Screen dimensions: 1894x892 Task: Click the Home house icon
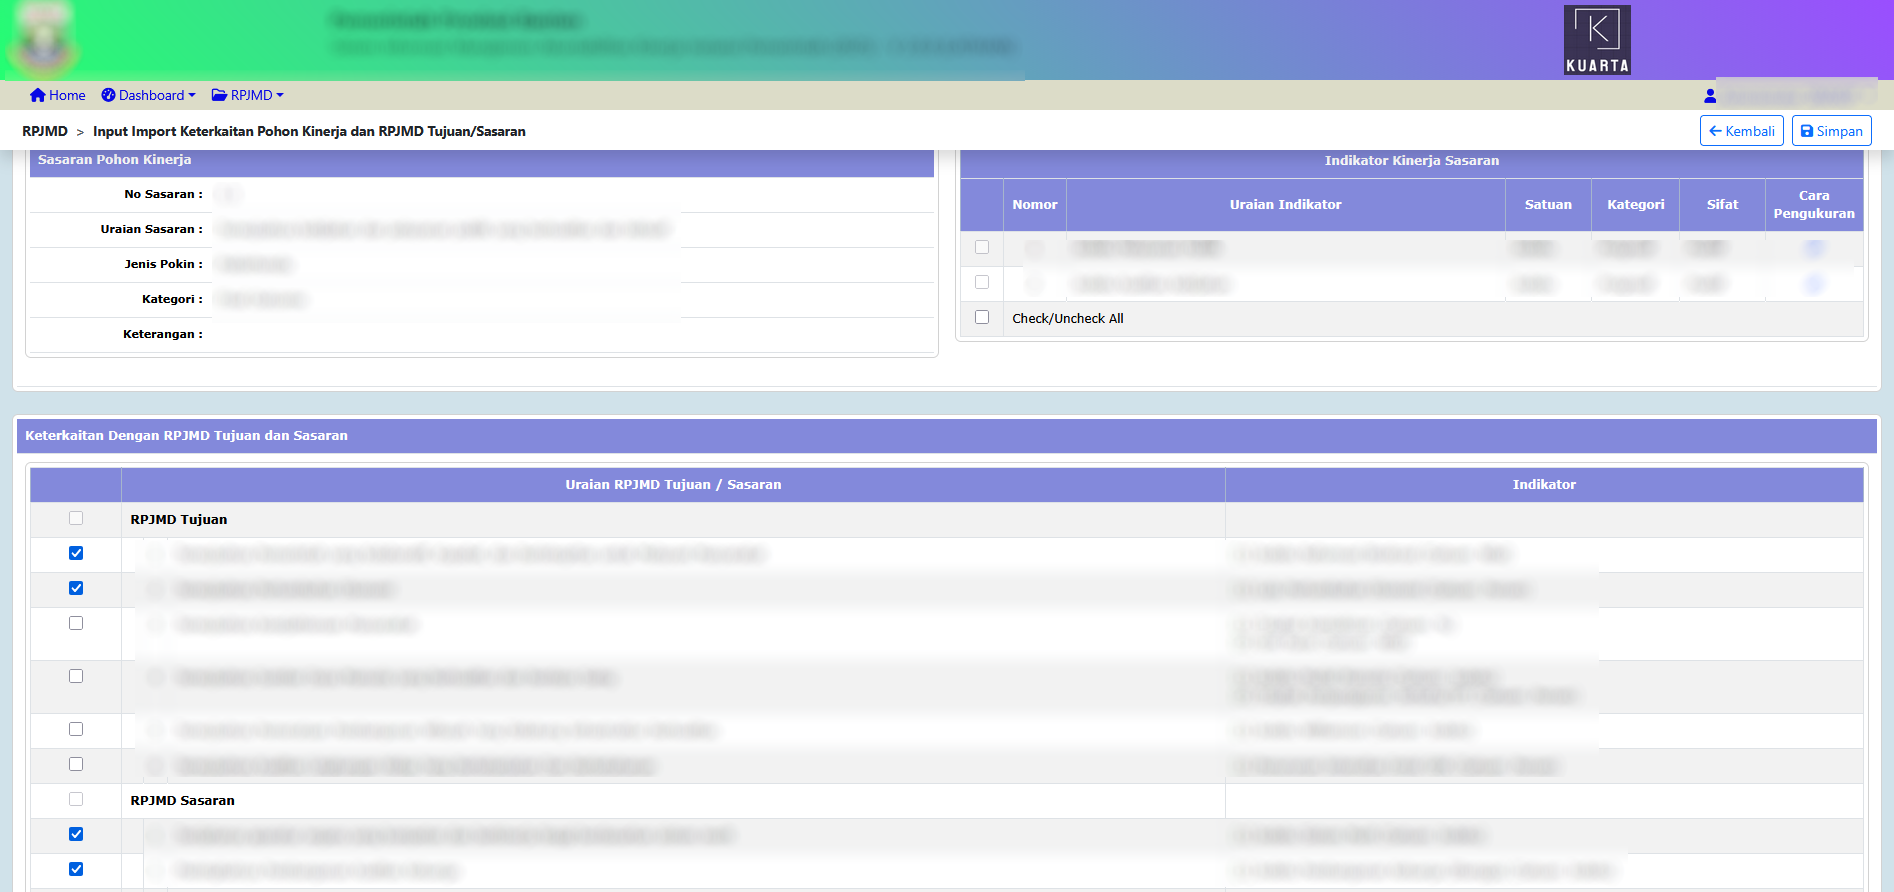(x=37, y=95)
